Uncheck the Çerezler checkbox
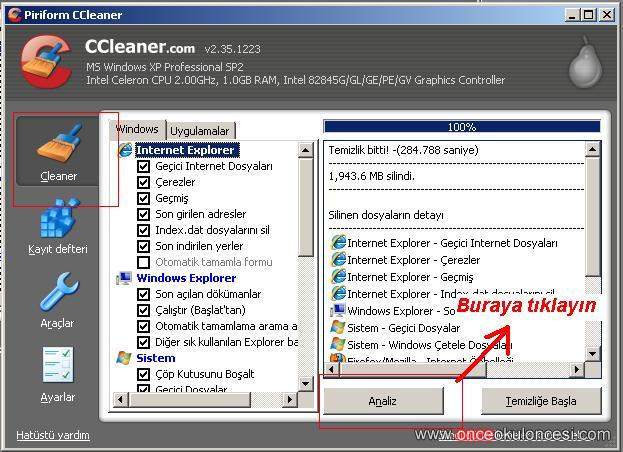Screen dimensions: 623x452 point(143,182)
